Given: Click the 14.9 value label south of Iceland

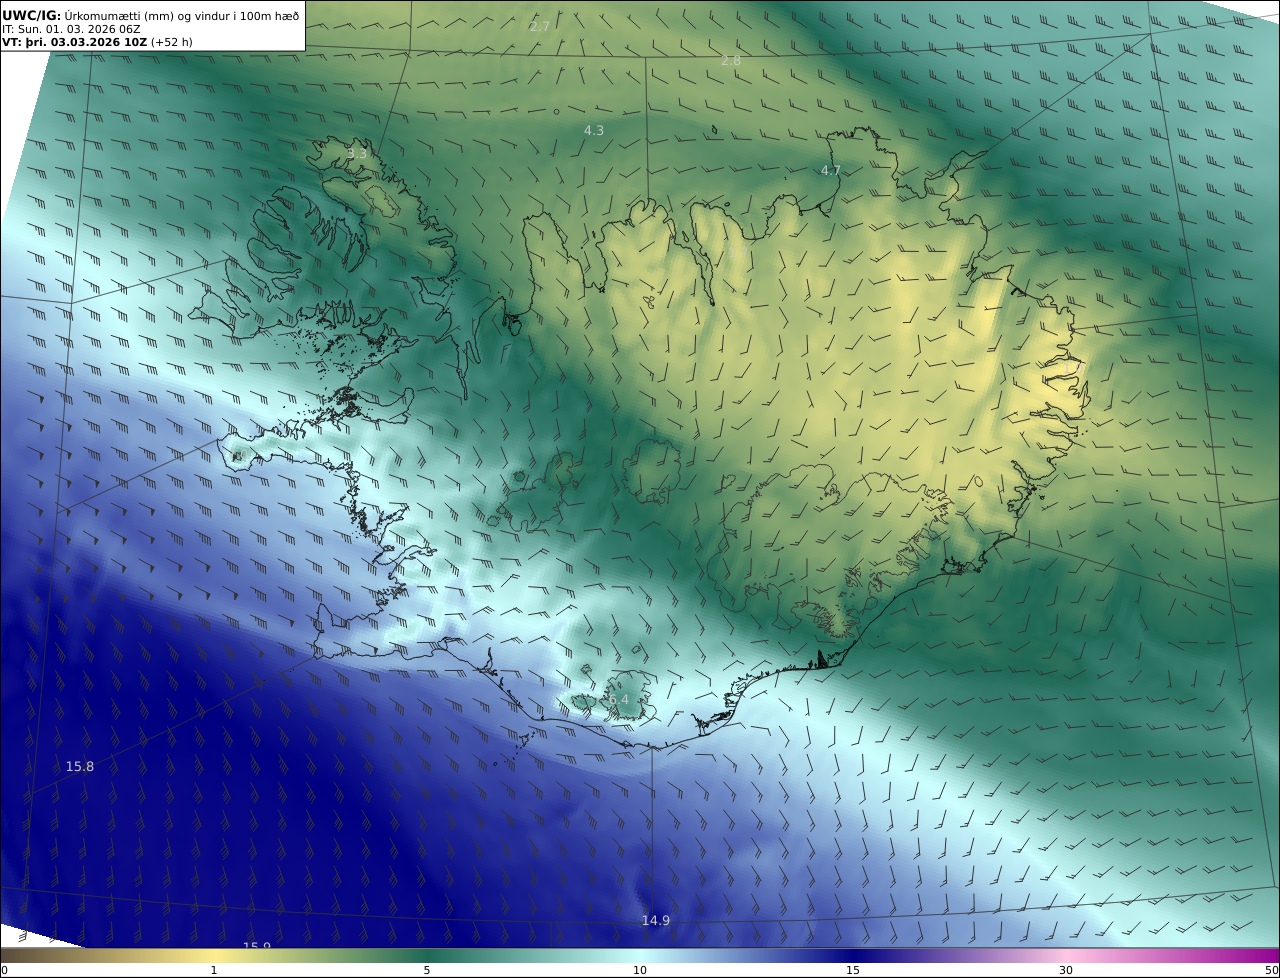Looking at the screenshot, I should coord(656,920).
